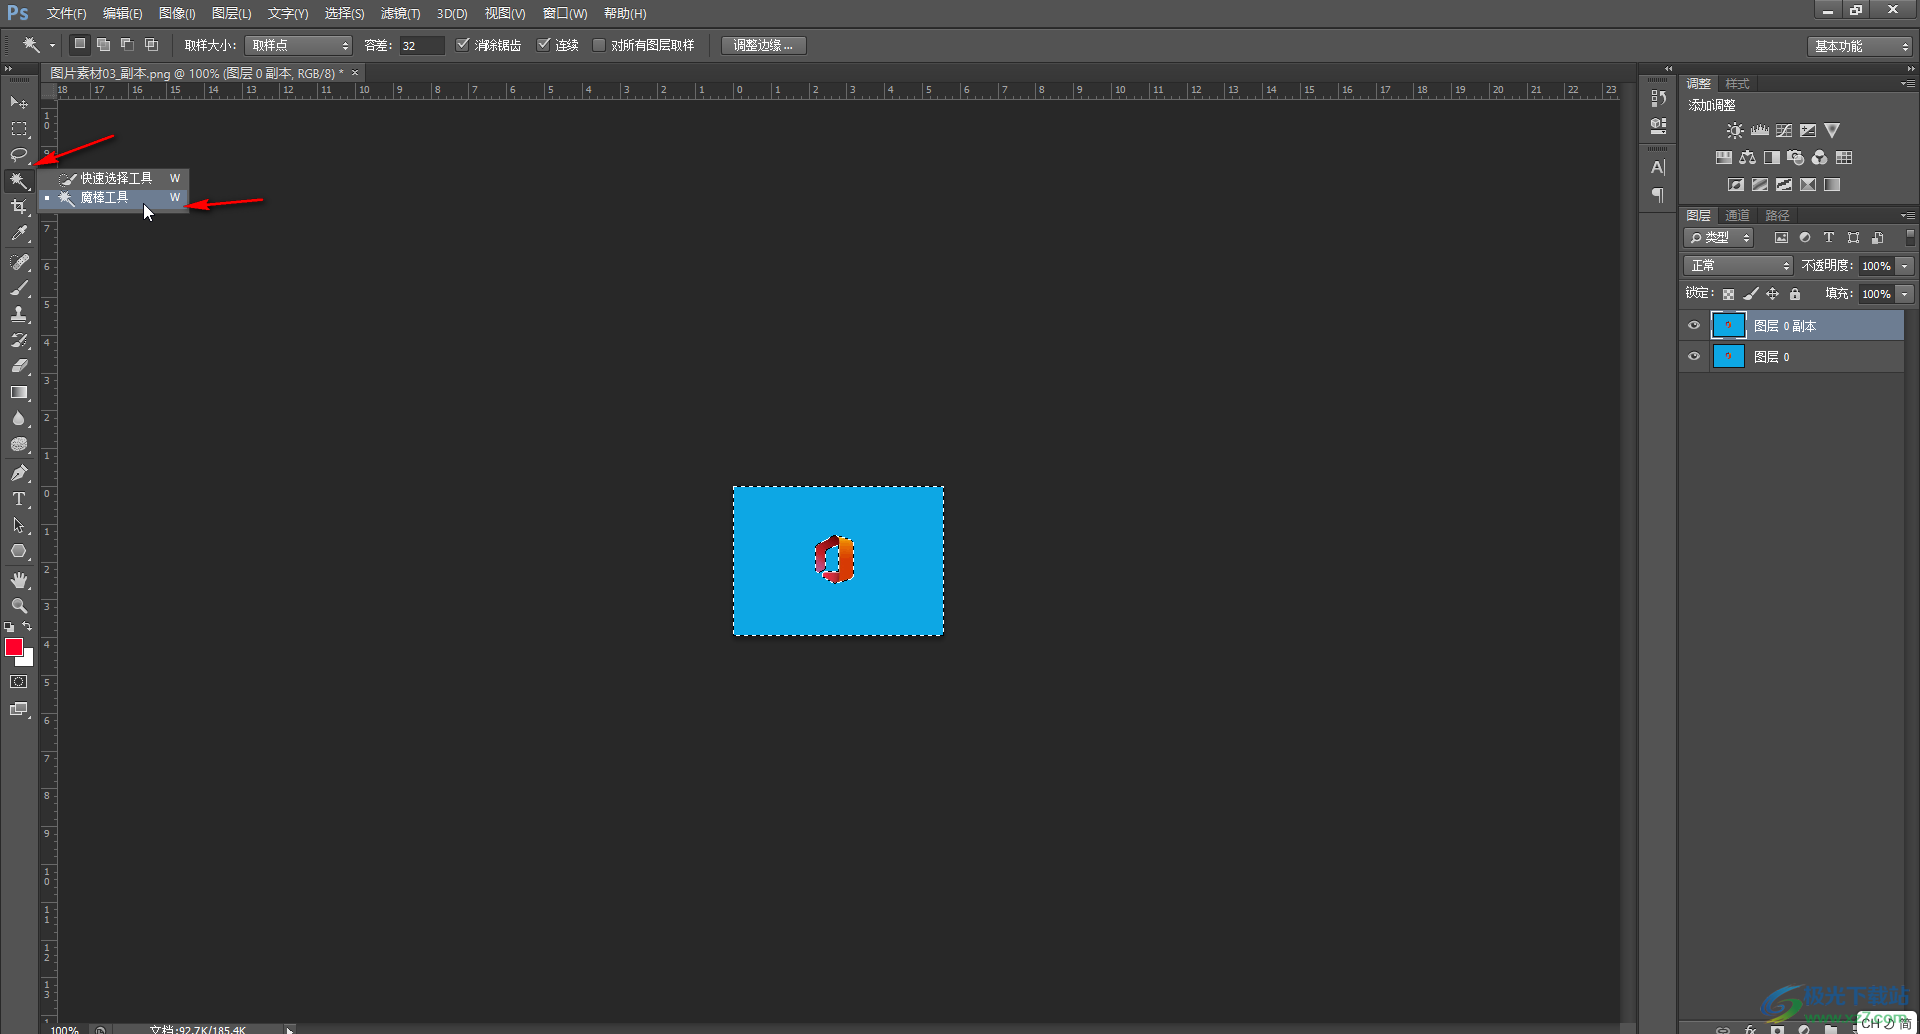Viewport: 1920px width, 1034px height.
Task: Open the blend mode 正常 dropdown
Action: coord(1738,266)
